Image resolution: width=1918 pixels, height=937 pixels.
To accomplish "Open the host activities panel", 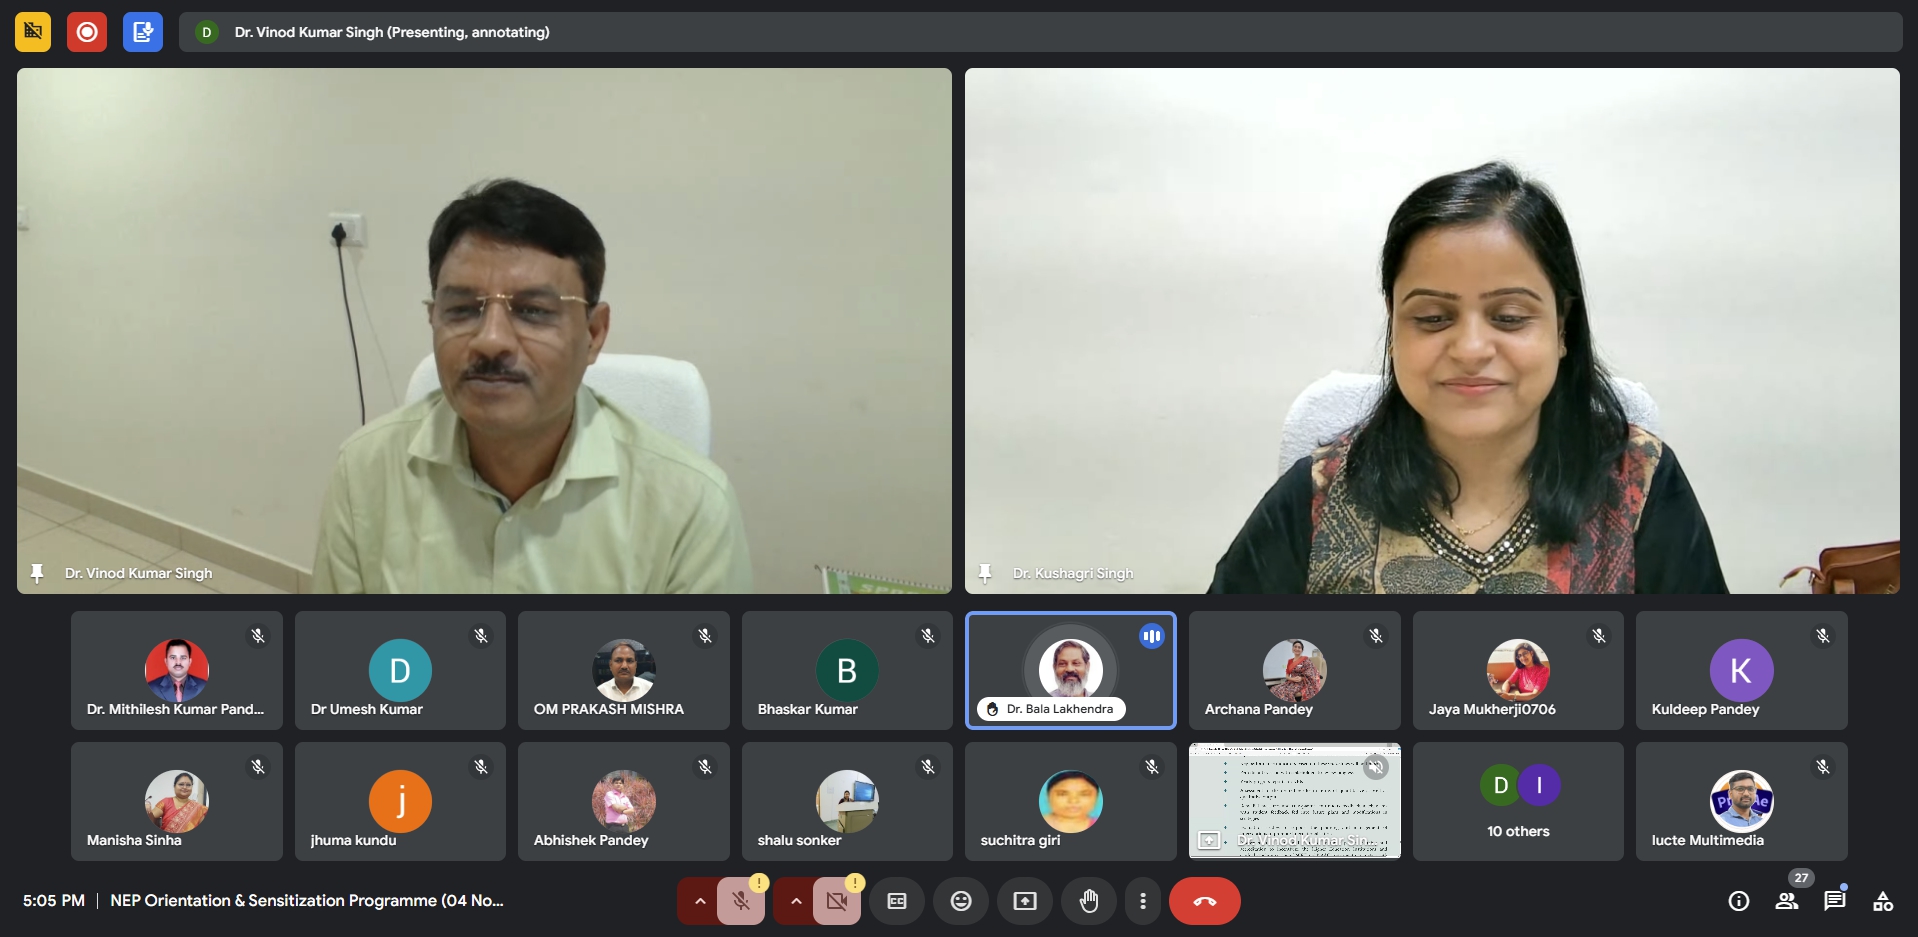I will (x=1882, y=901).
